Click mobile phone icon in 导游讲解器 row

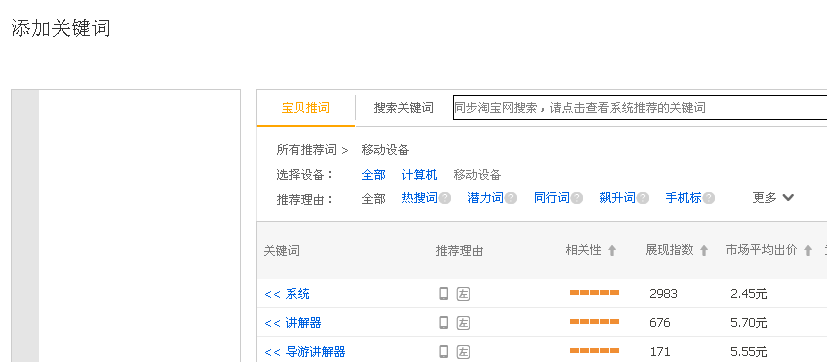444,351
